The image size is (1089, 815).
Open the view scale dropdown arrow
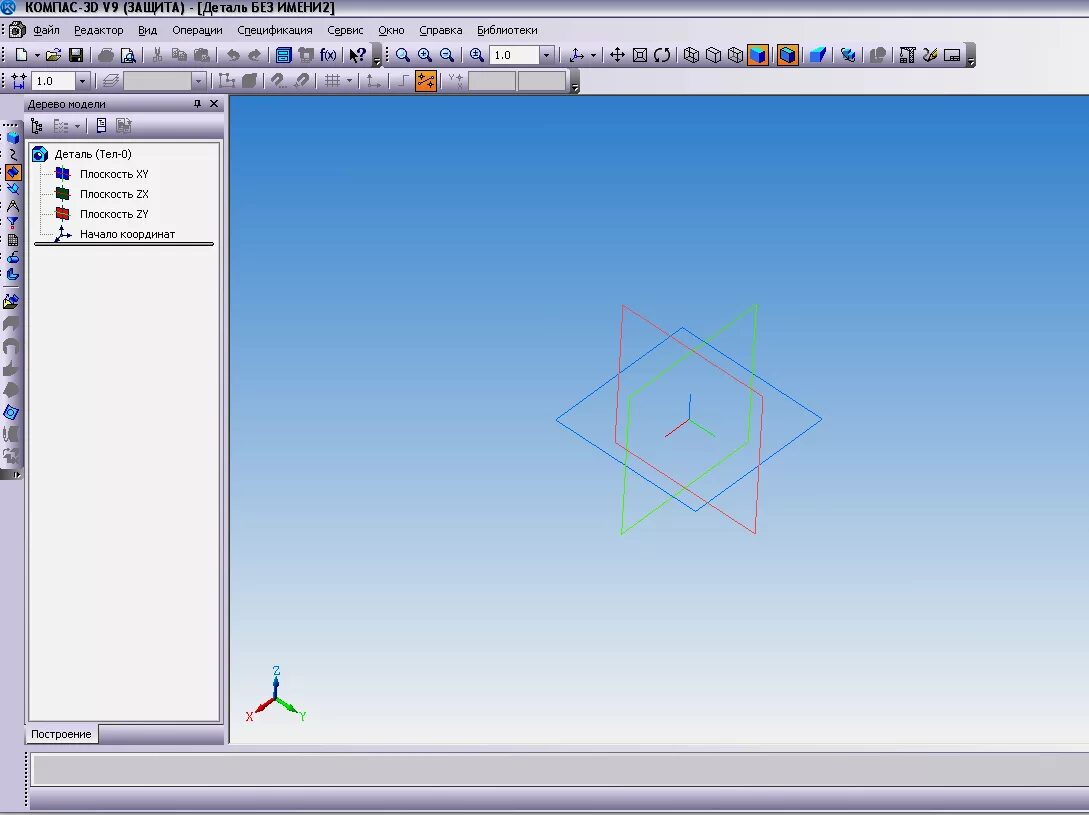(547, 55)
